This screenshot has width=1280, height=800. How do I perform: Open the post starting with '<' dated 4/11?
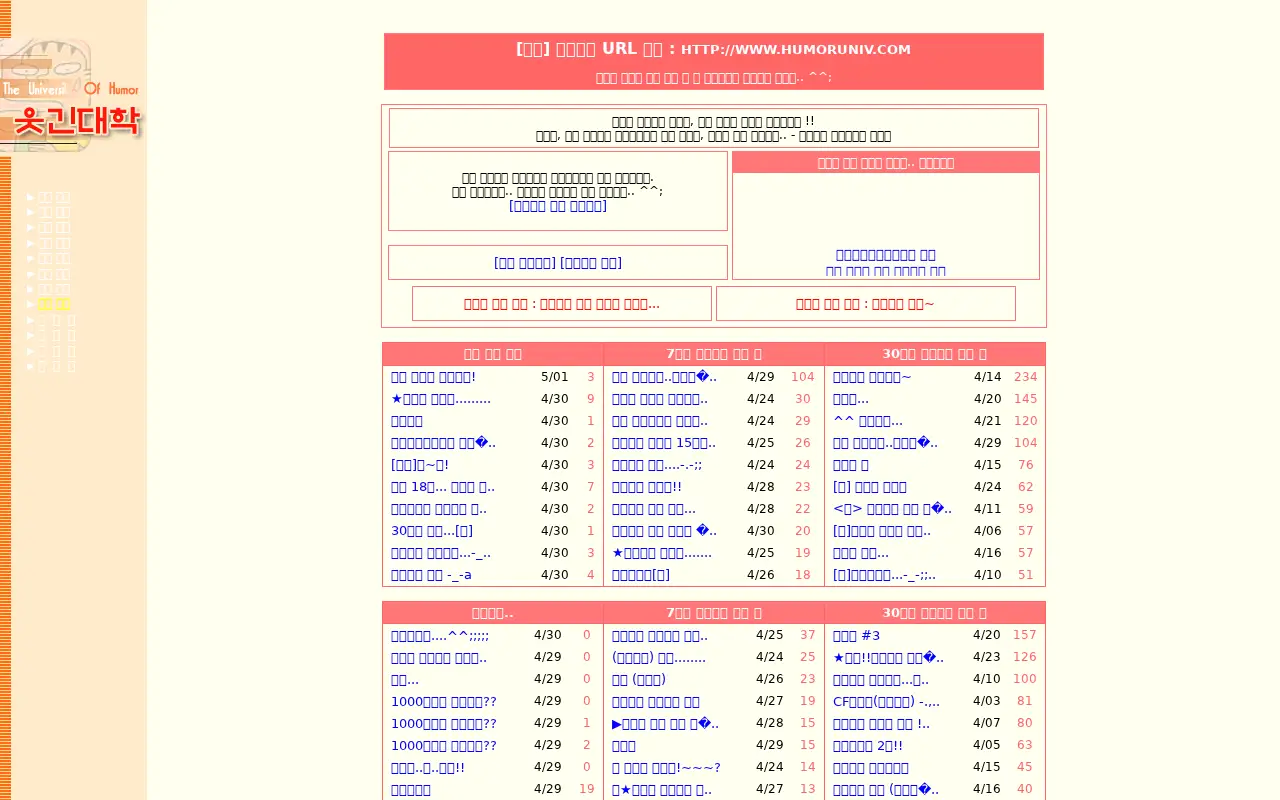[892, 509]
